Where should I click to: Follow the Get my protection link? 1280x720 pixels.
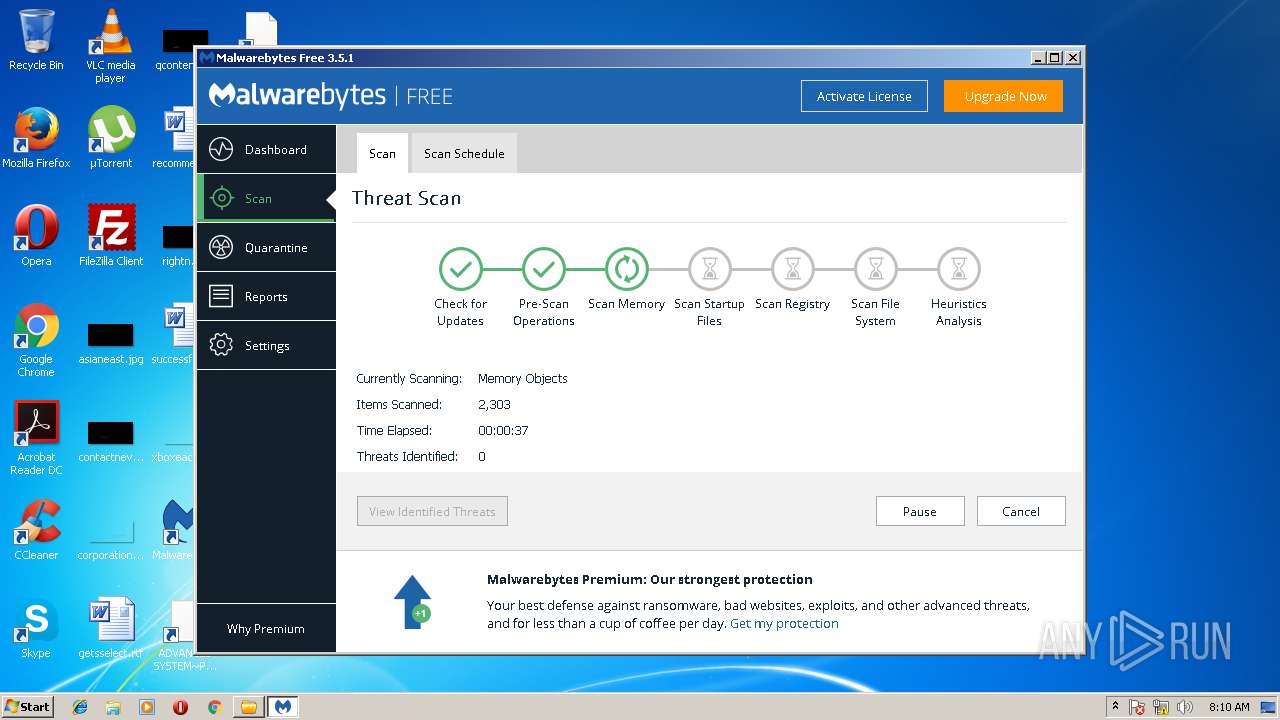(784, 623)
